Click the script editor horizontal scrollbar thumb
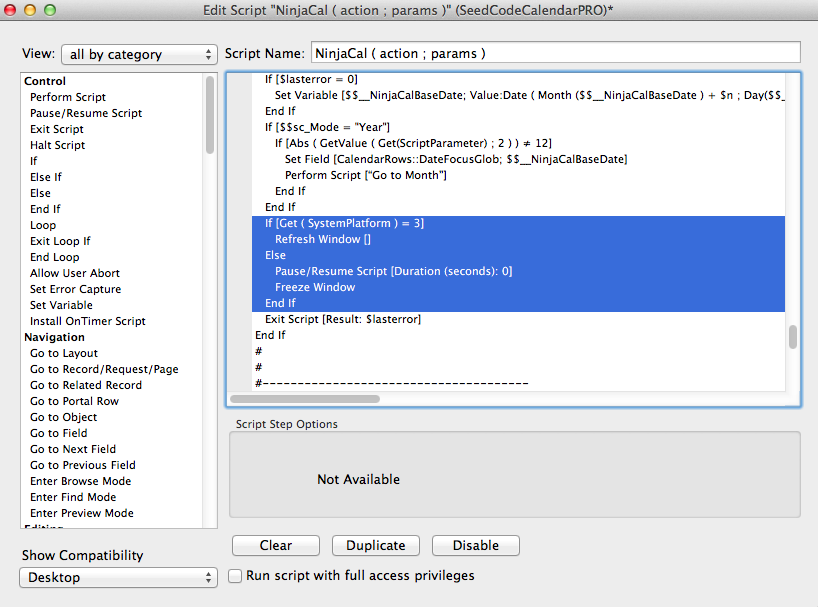Screen dimensions: 818x607 point(305,399)
